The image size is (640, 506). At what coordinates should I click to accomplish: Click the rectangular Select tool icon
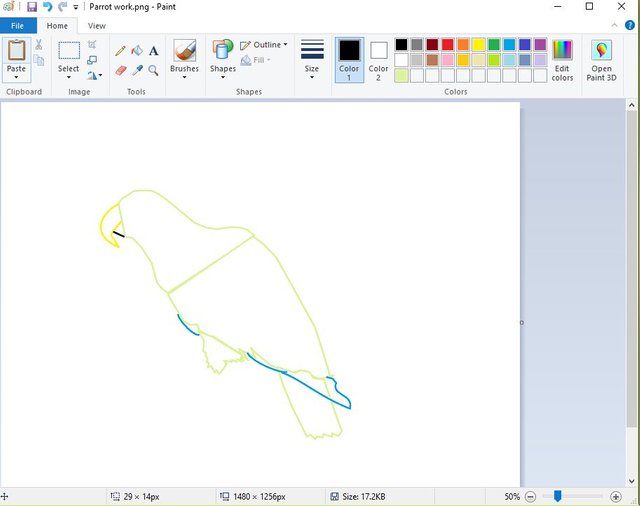(x=69, y=51)
